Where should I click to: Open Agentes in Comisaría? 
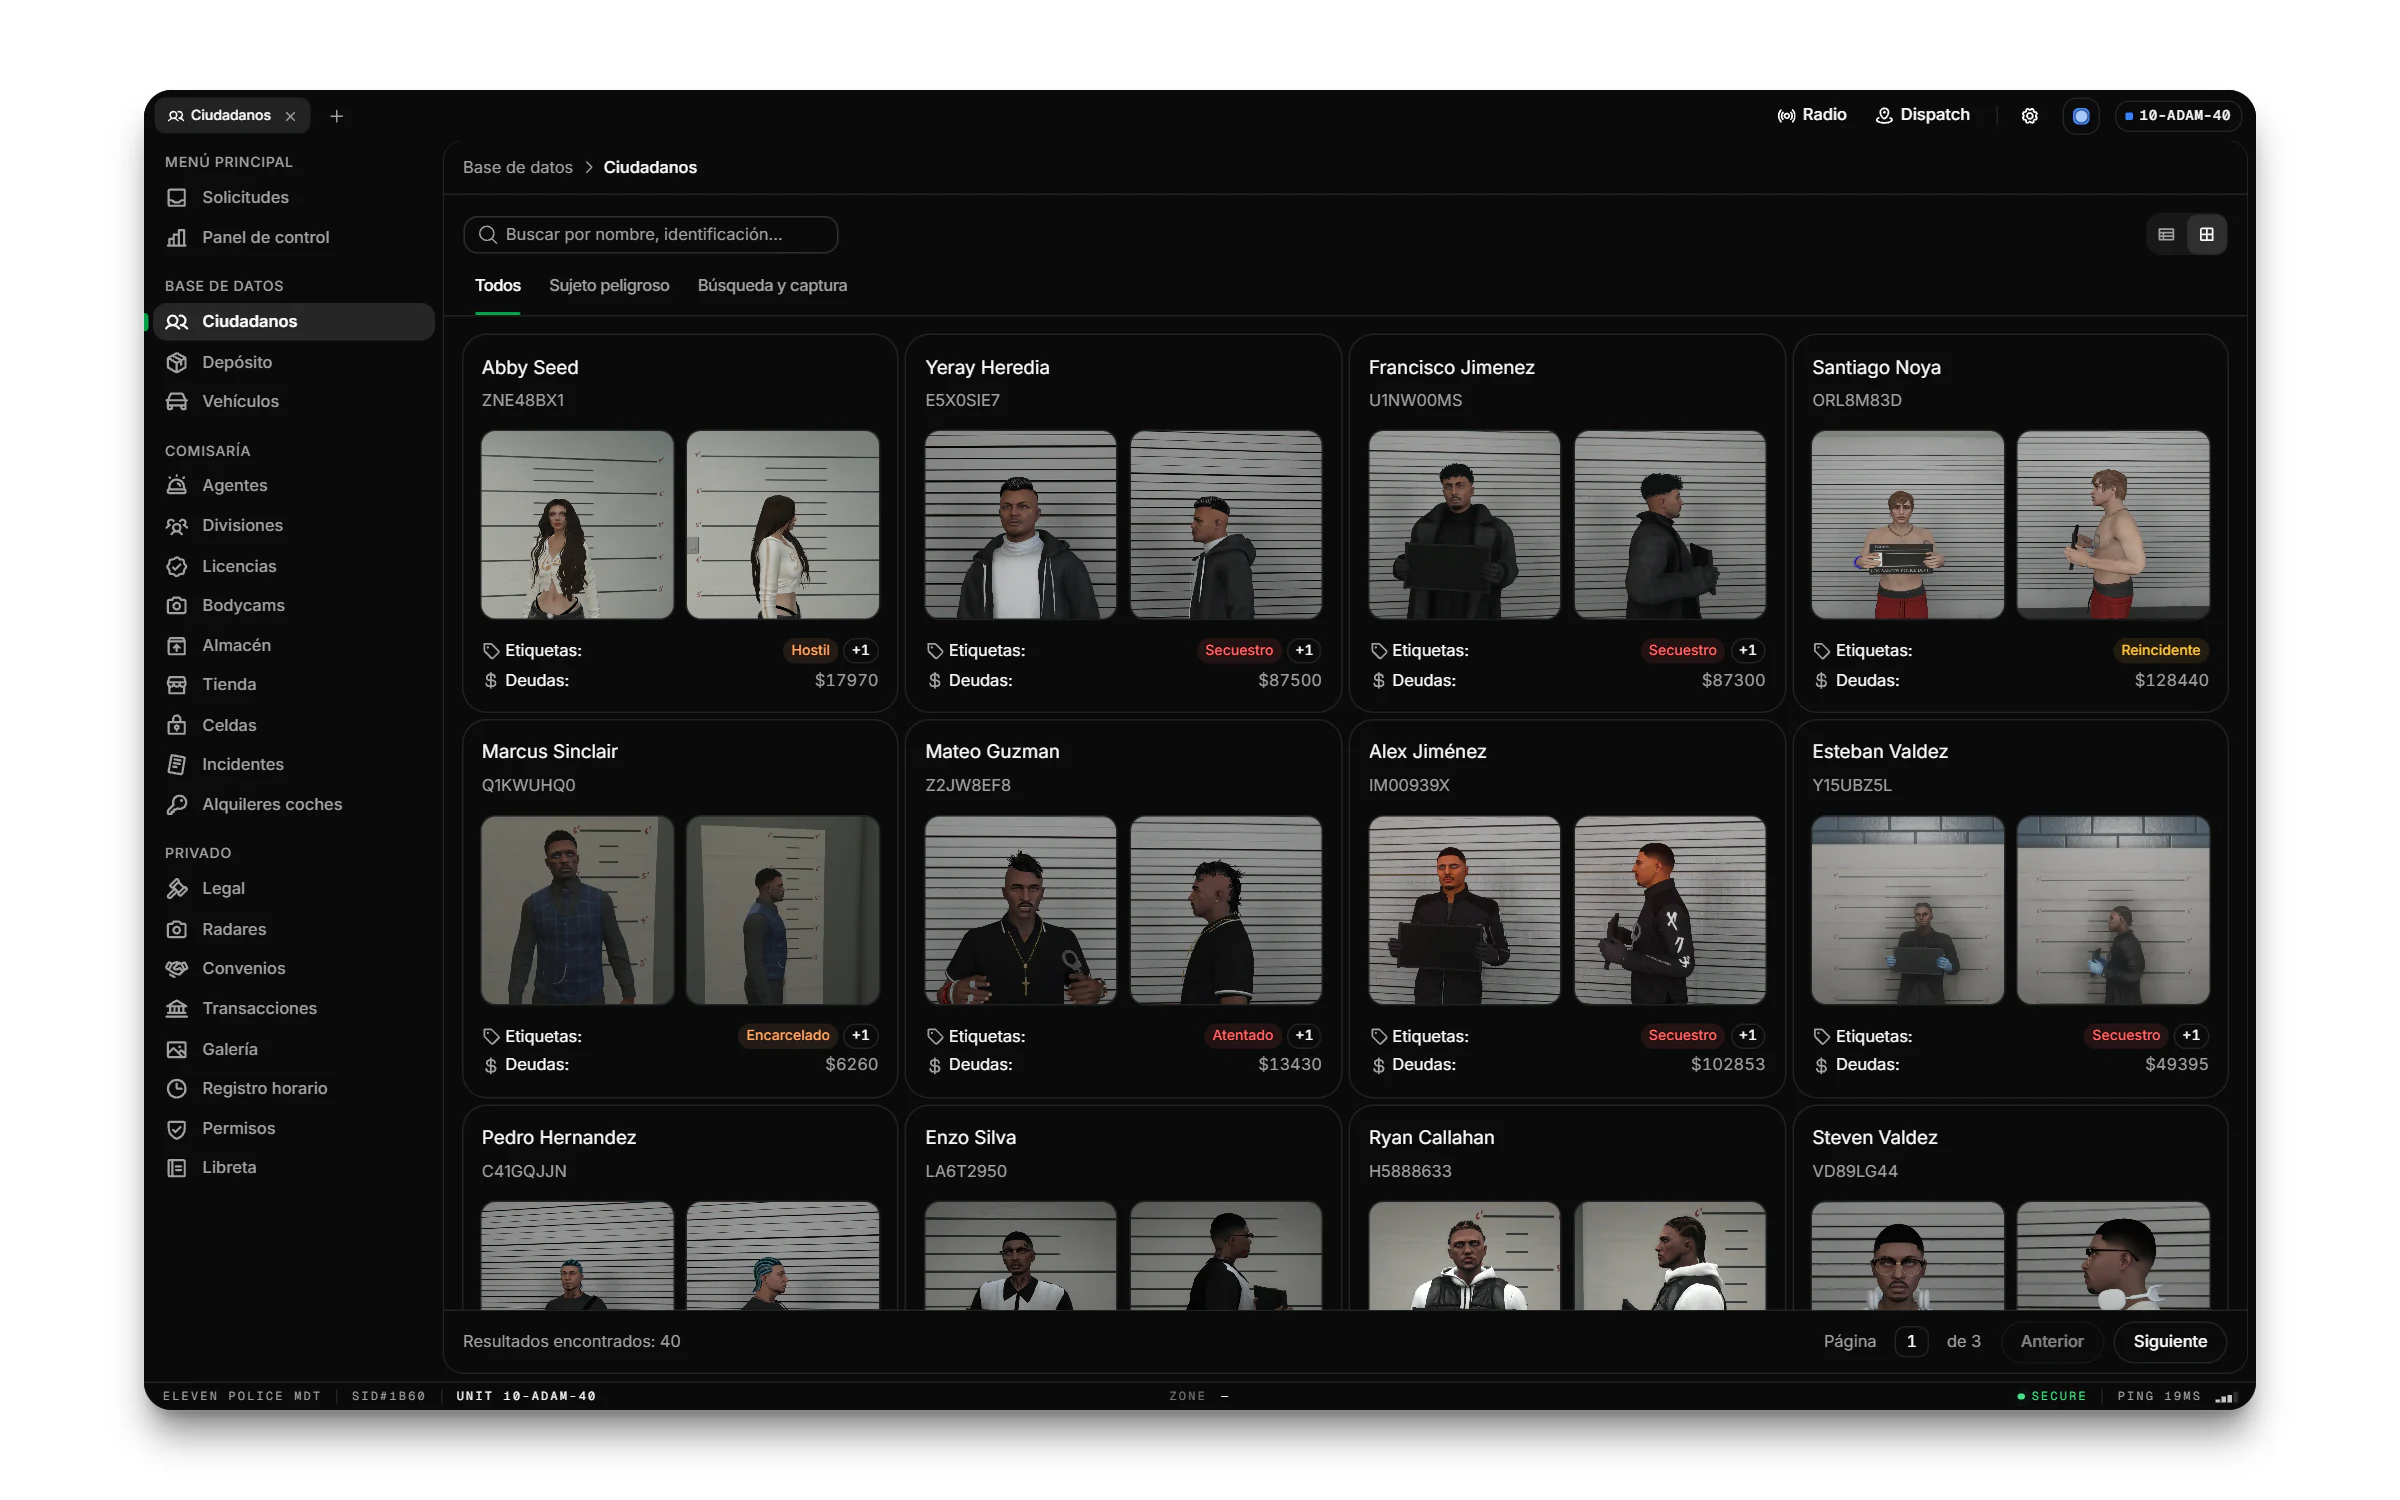click(x=294, y=485)
